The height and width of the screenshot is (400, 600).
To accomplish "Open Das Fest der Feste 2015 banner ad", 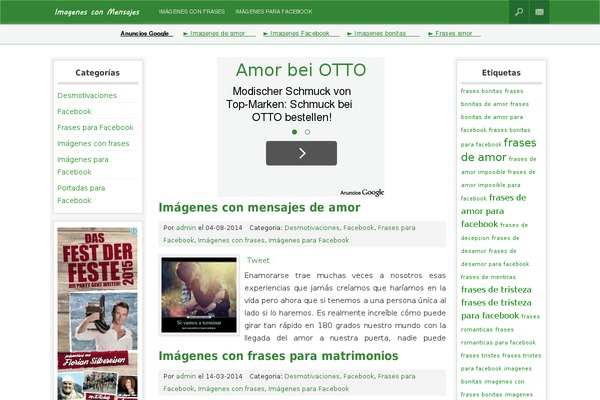I will [x=98, y=313].
